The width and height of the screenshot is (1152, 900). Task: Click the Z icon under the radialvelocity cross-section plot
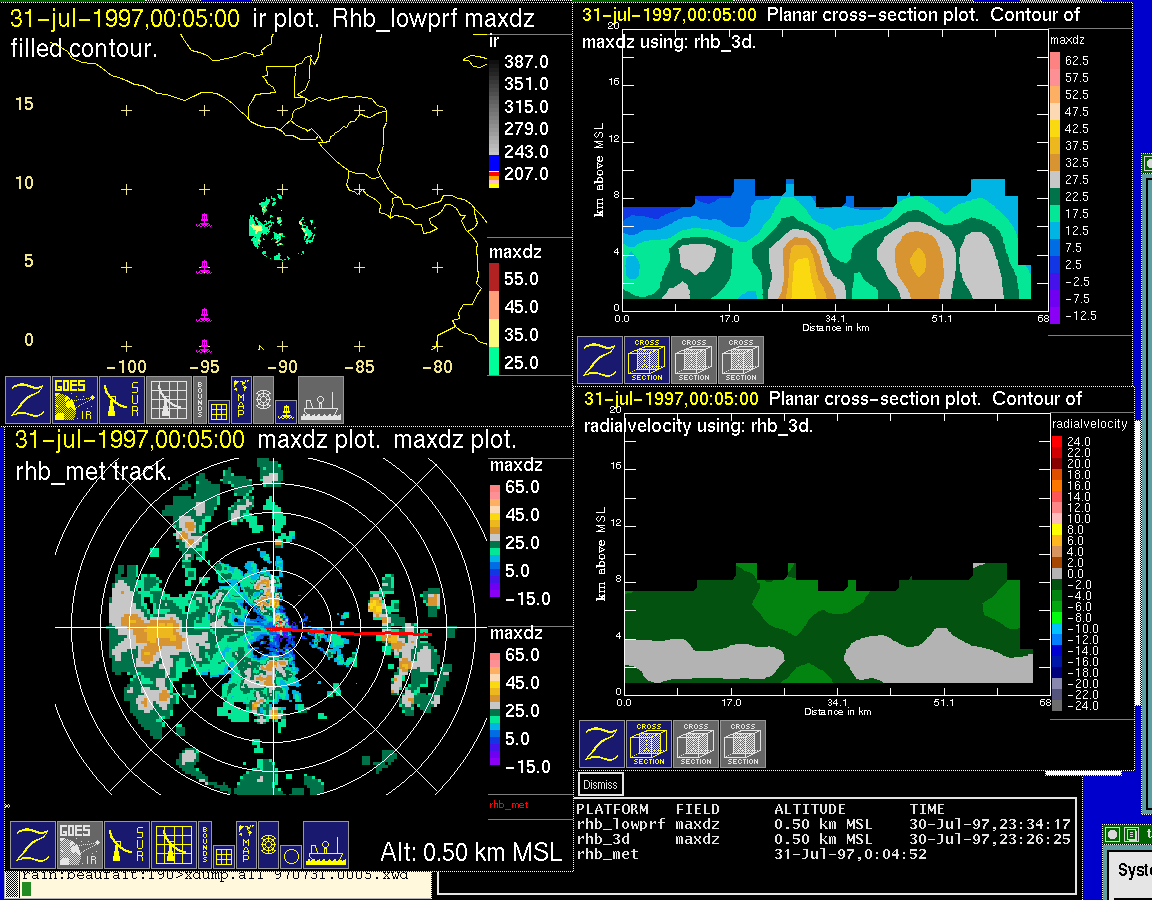(602, 744)
